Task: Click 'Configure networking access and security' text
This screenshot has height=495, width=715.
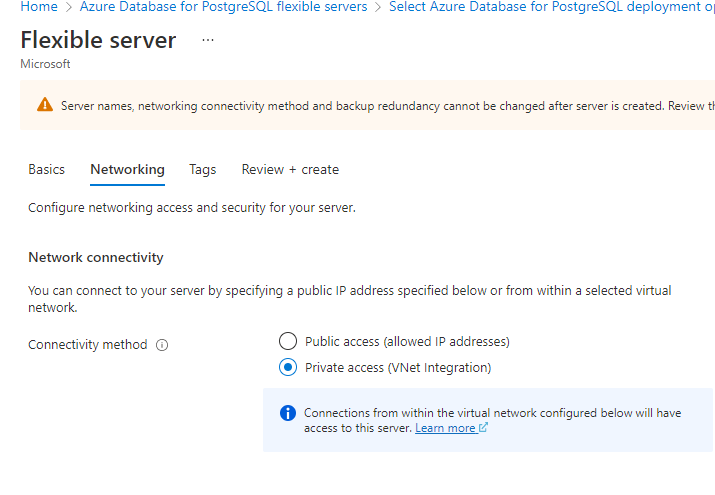Action: [192, 208]
